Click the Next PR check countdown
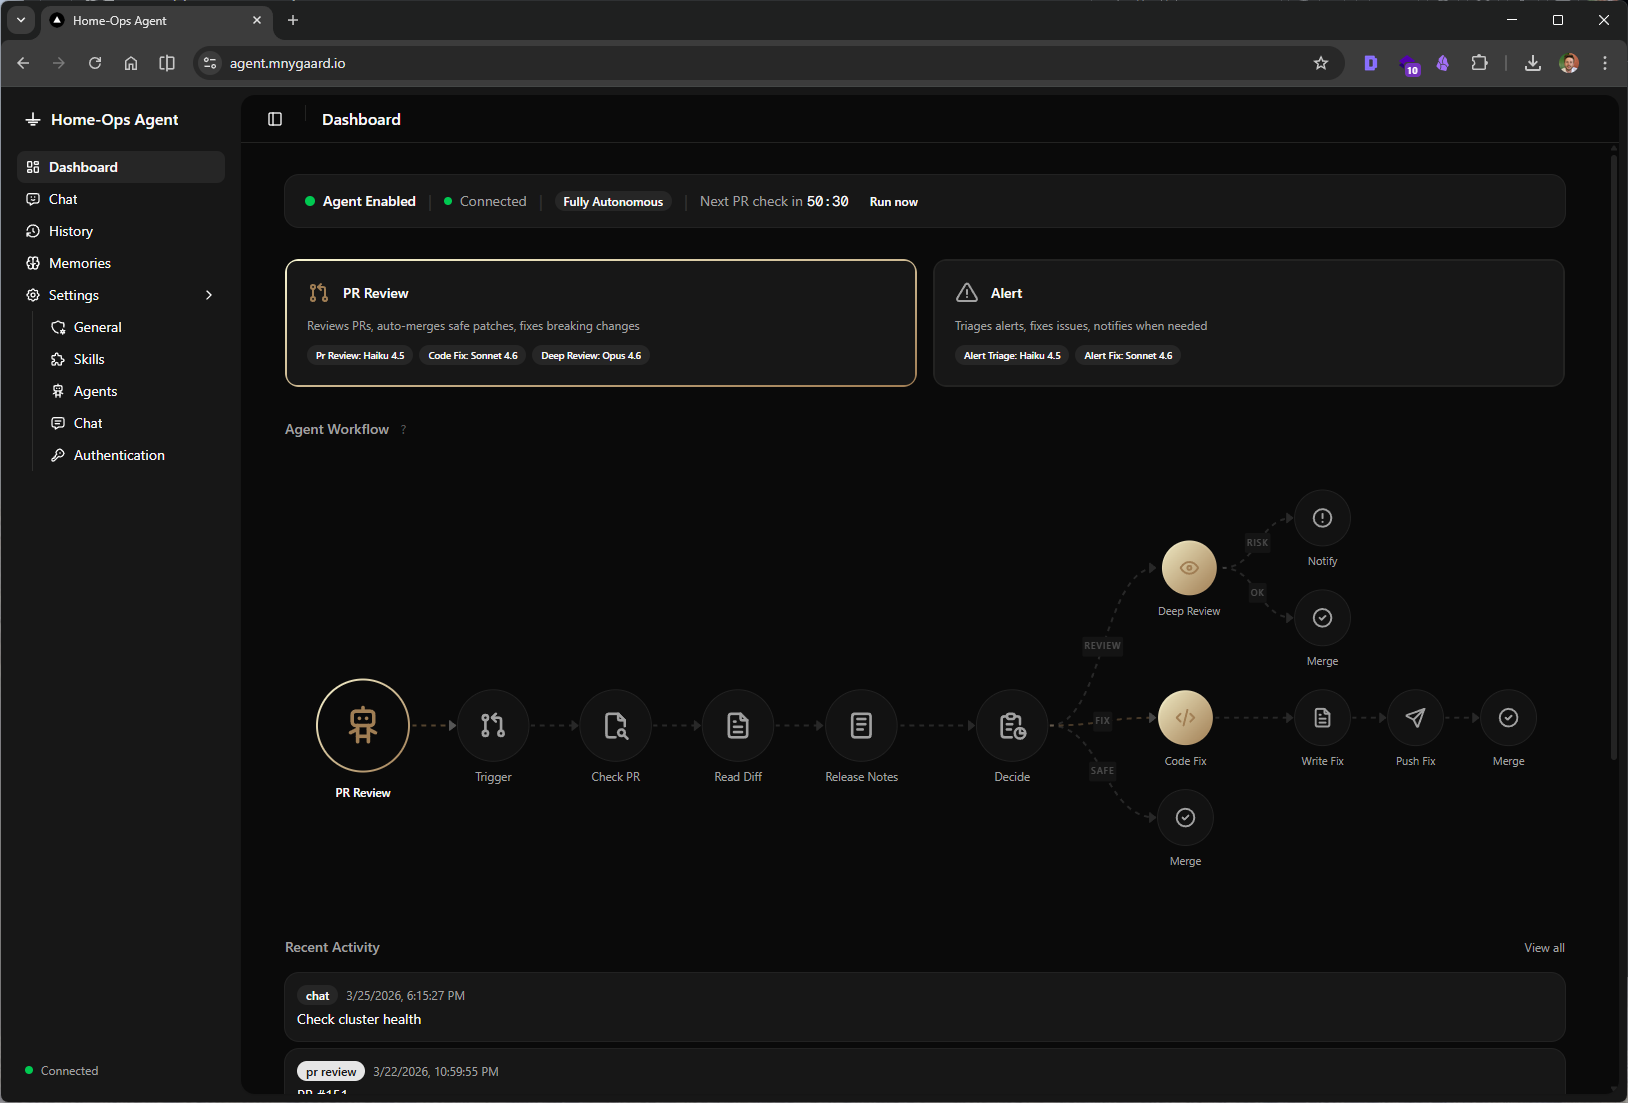 pyautogui.click(x=774, y=202)
